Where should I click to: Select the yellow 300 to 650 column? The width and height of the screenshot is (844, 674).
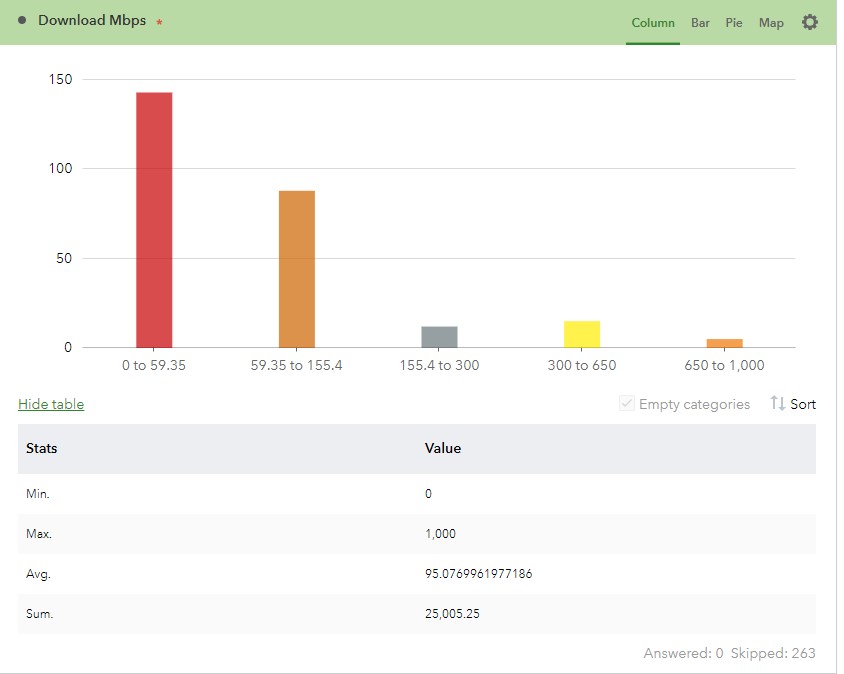coord(582,334)
